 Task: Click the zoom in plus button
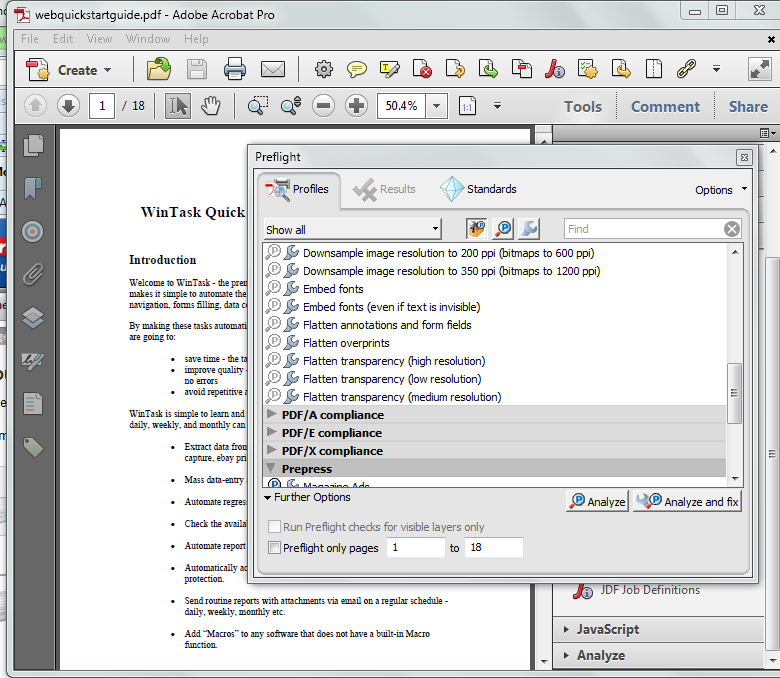(x=356, y=106)
